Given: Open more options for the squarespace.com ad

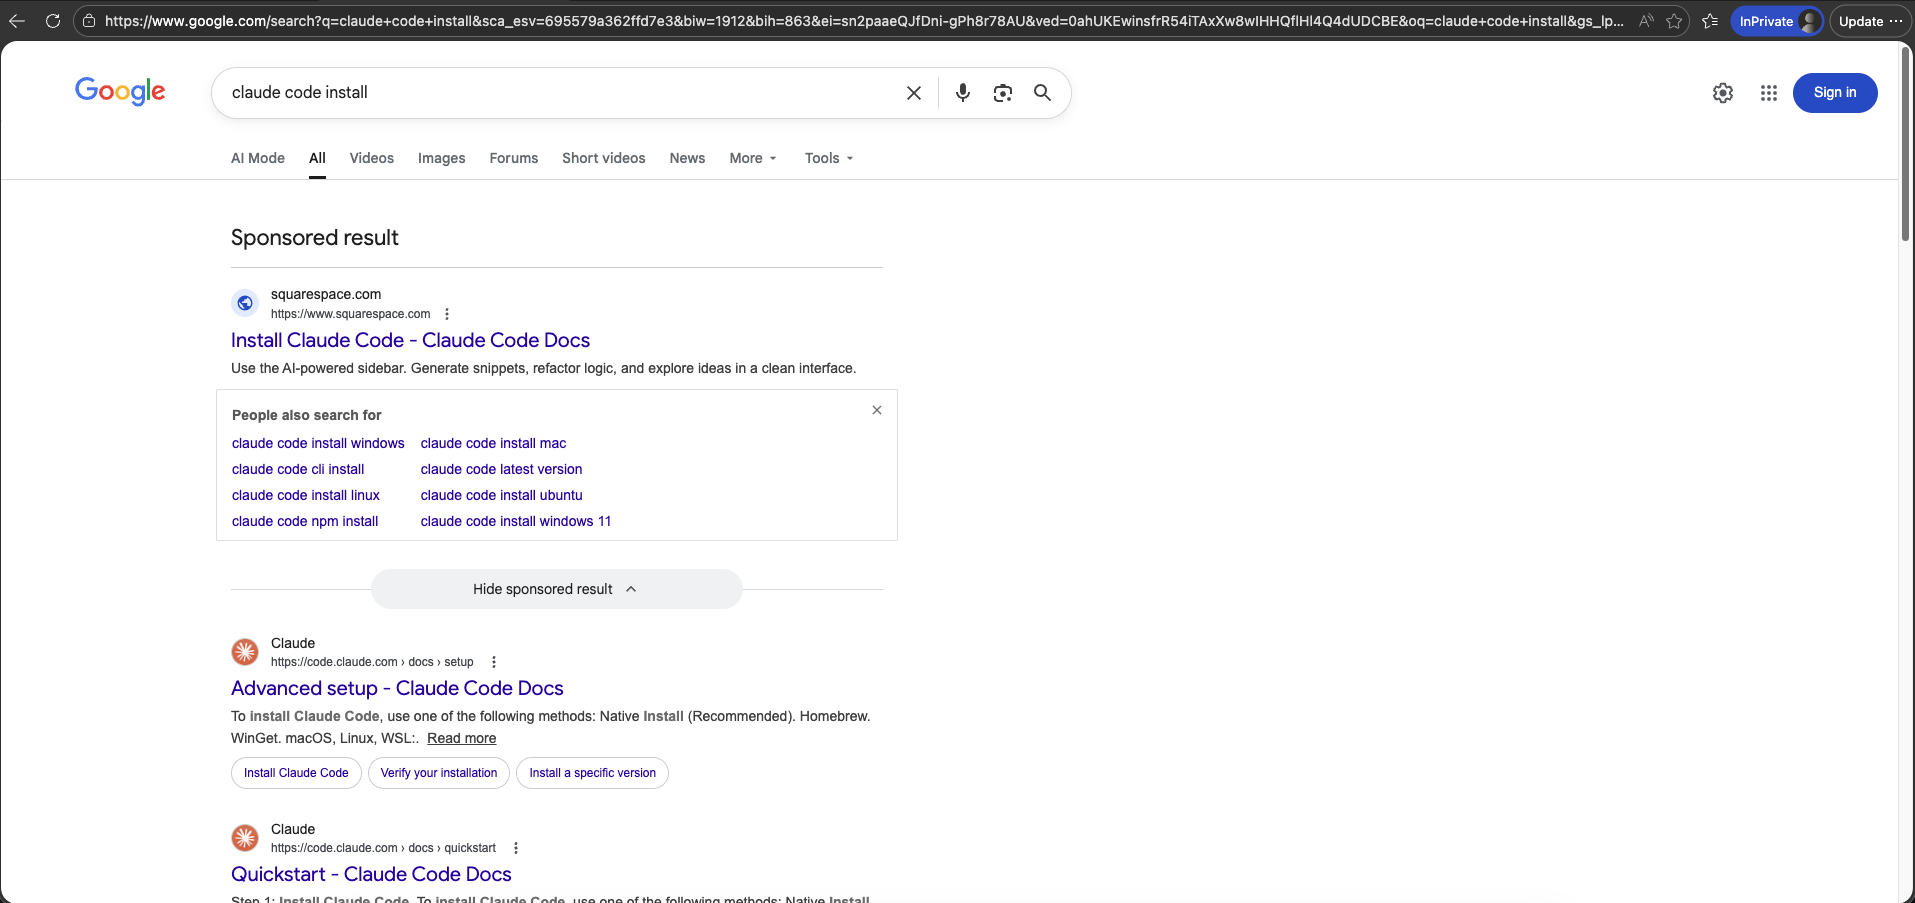Looking at the screenshot, I should click(x=447, y=314).
